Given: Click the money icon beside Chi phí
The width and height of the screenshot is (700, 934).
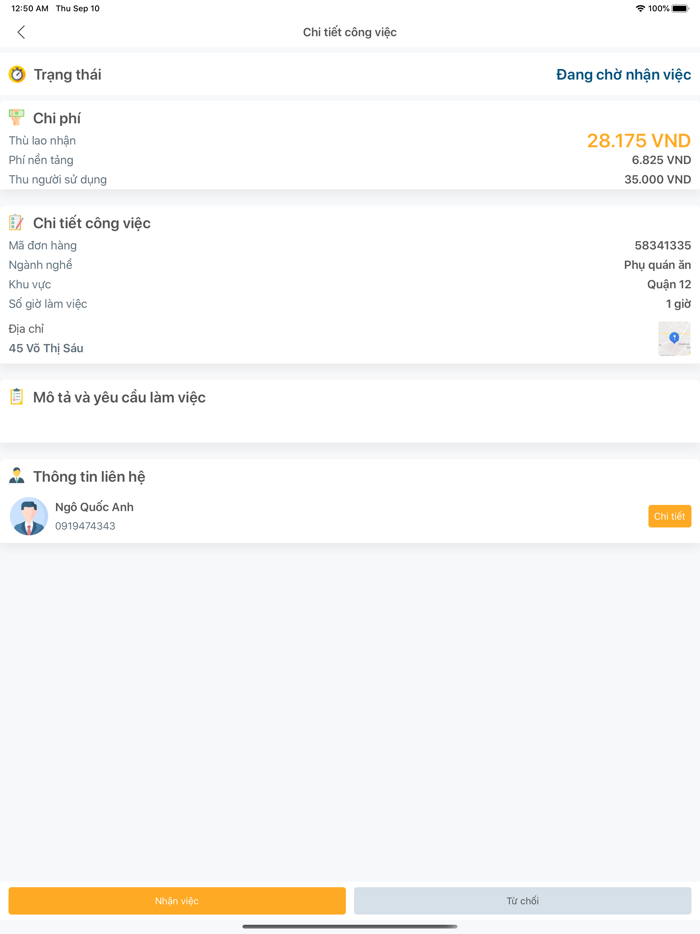Looking at the screenshot, I should click(17, 118).
